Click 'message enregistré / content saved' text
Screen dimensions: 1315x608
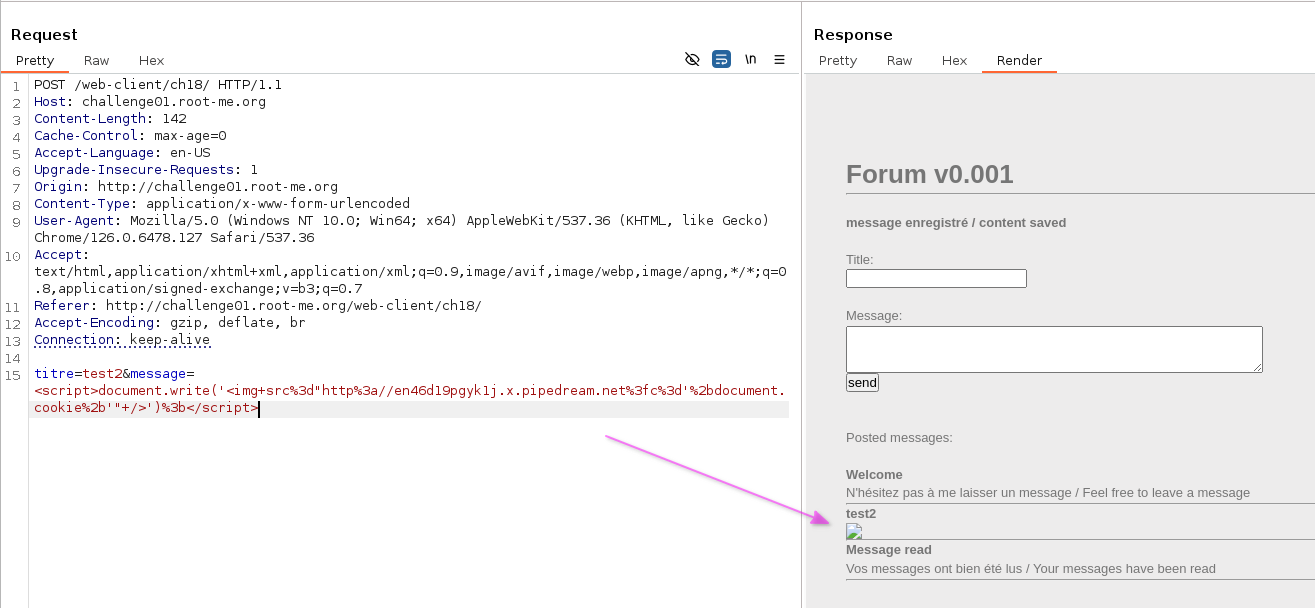pyautogui.click(x=956, y=223)
